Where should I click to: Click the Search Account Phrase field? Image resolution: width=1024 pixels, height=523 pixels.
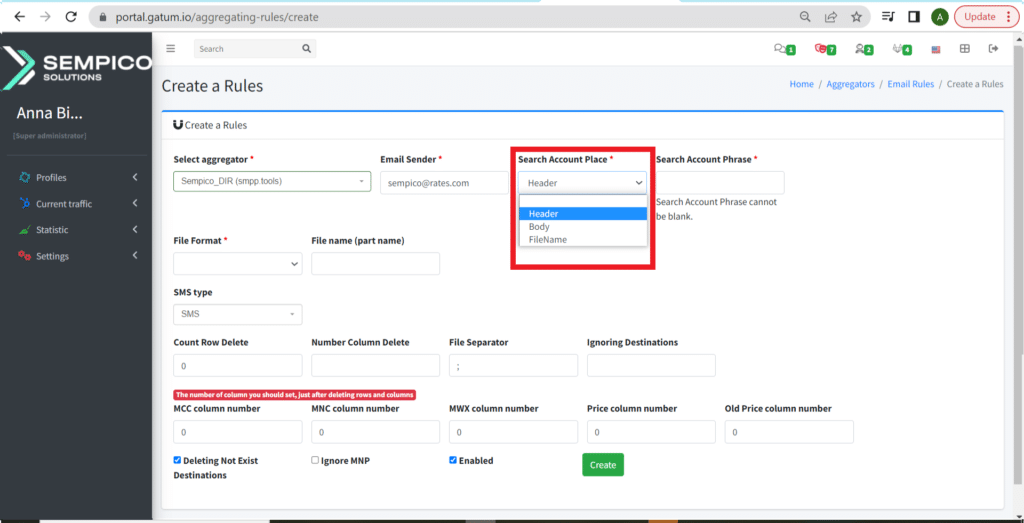pyautogui.click(x=720, y=183)
